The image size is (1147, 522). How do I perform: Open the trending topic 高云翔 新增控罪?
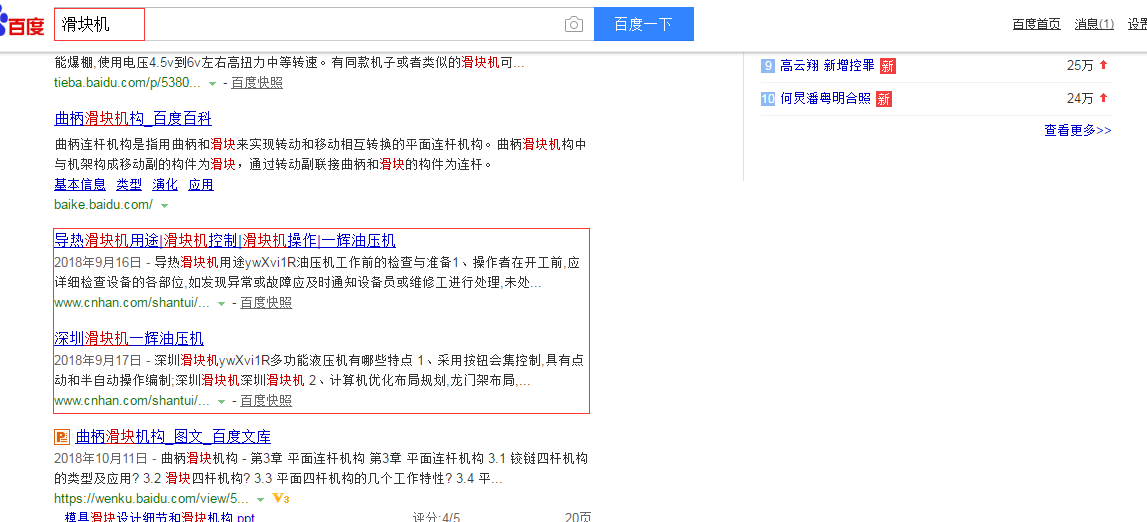point(827,65)
